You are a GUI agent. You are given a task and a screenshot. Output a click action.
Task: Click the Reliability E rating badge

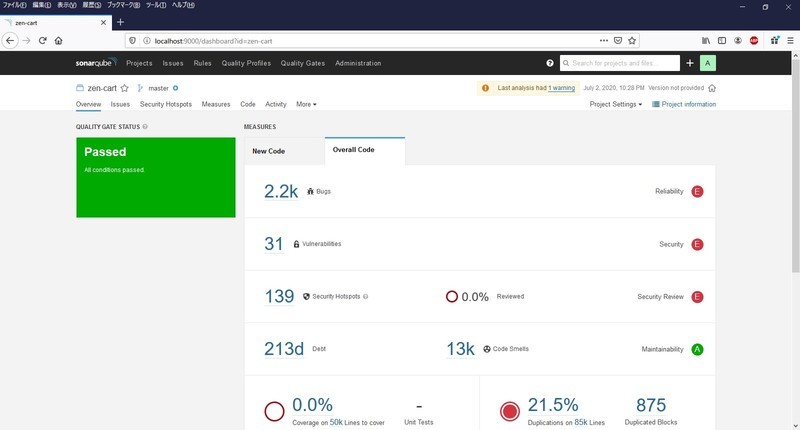point(697,192)
